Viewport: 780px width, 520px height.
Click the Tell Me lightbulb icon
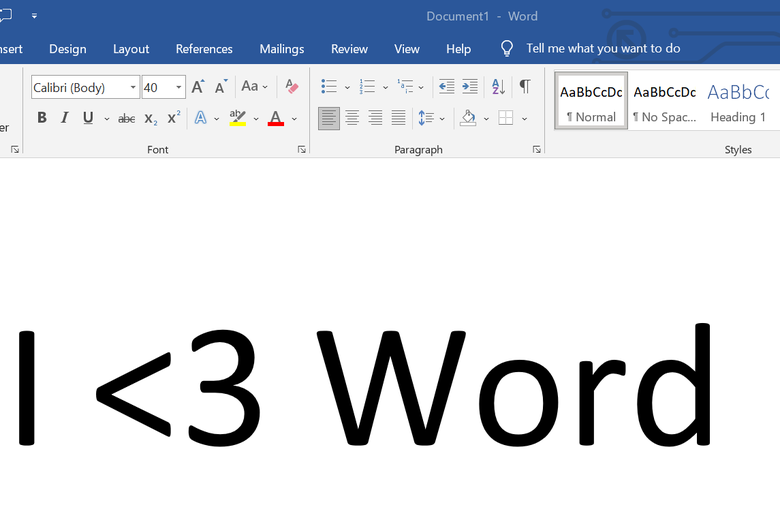pyautogui.click(x=506, y=48)
